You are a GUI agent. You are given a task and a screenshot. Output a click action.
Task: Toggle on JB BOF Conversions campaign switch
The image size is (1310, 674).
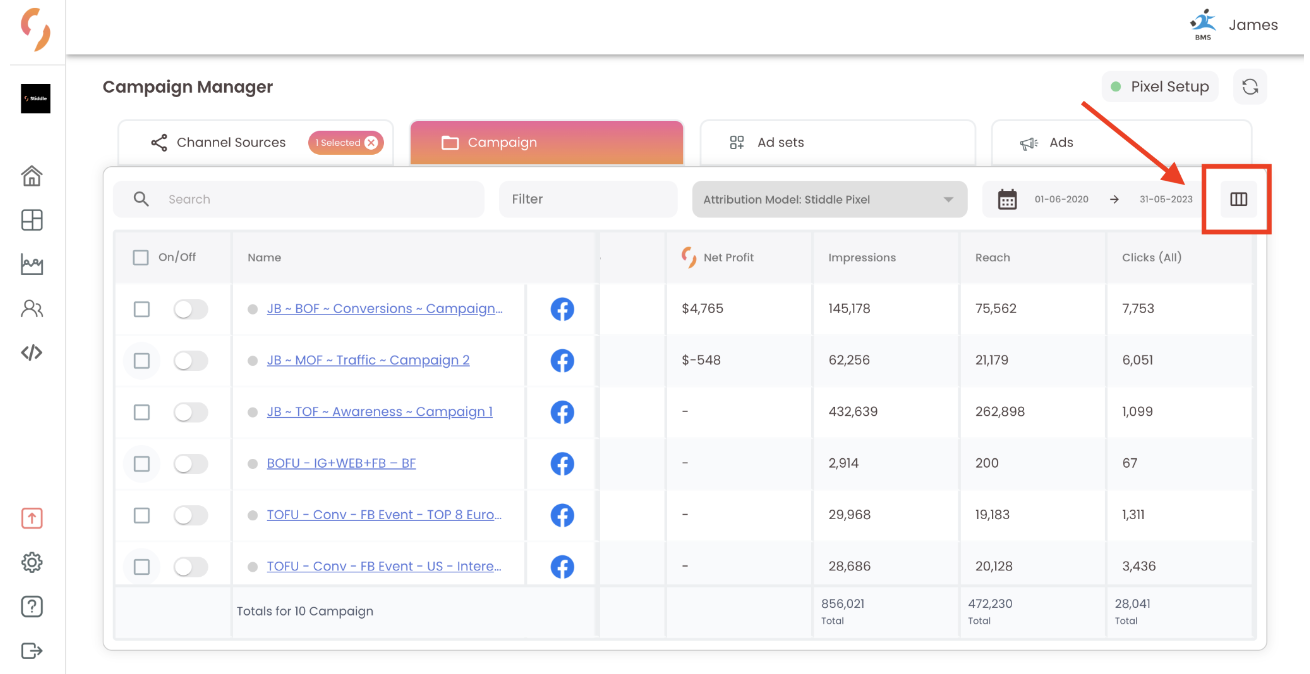190,309
